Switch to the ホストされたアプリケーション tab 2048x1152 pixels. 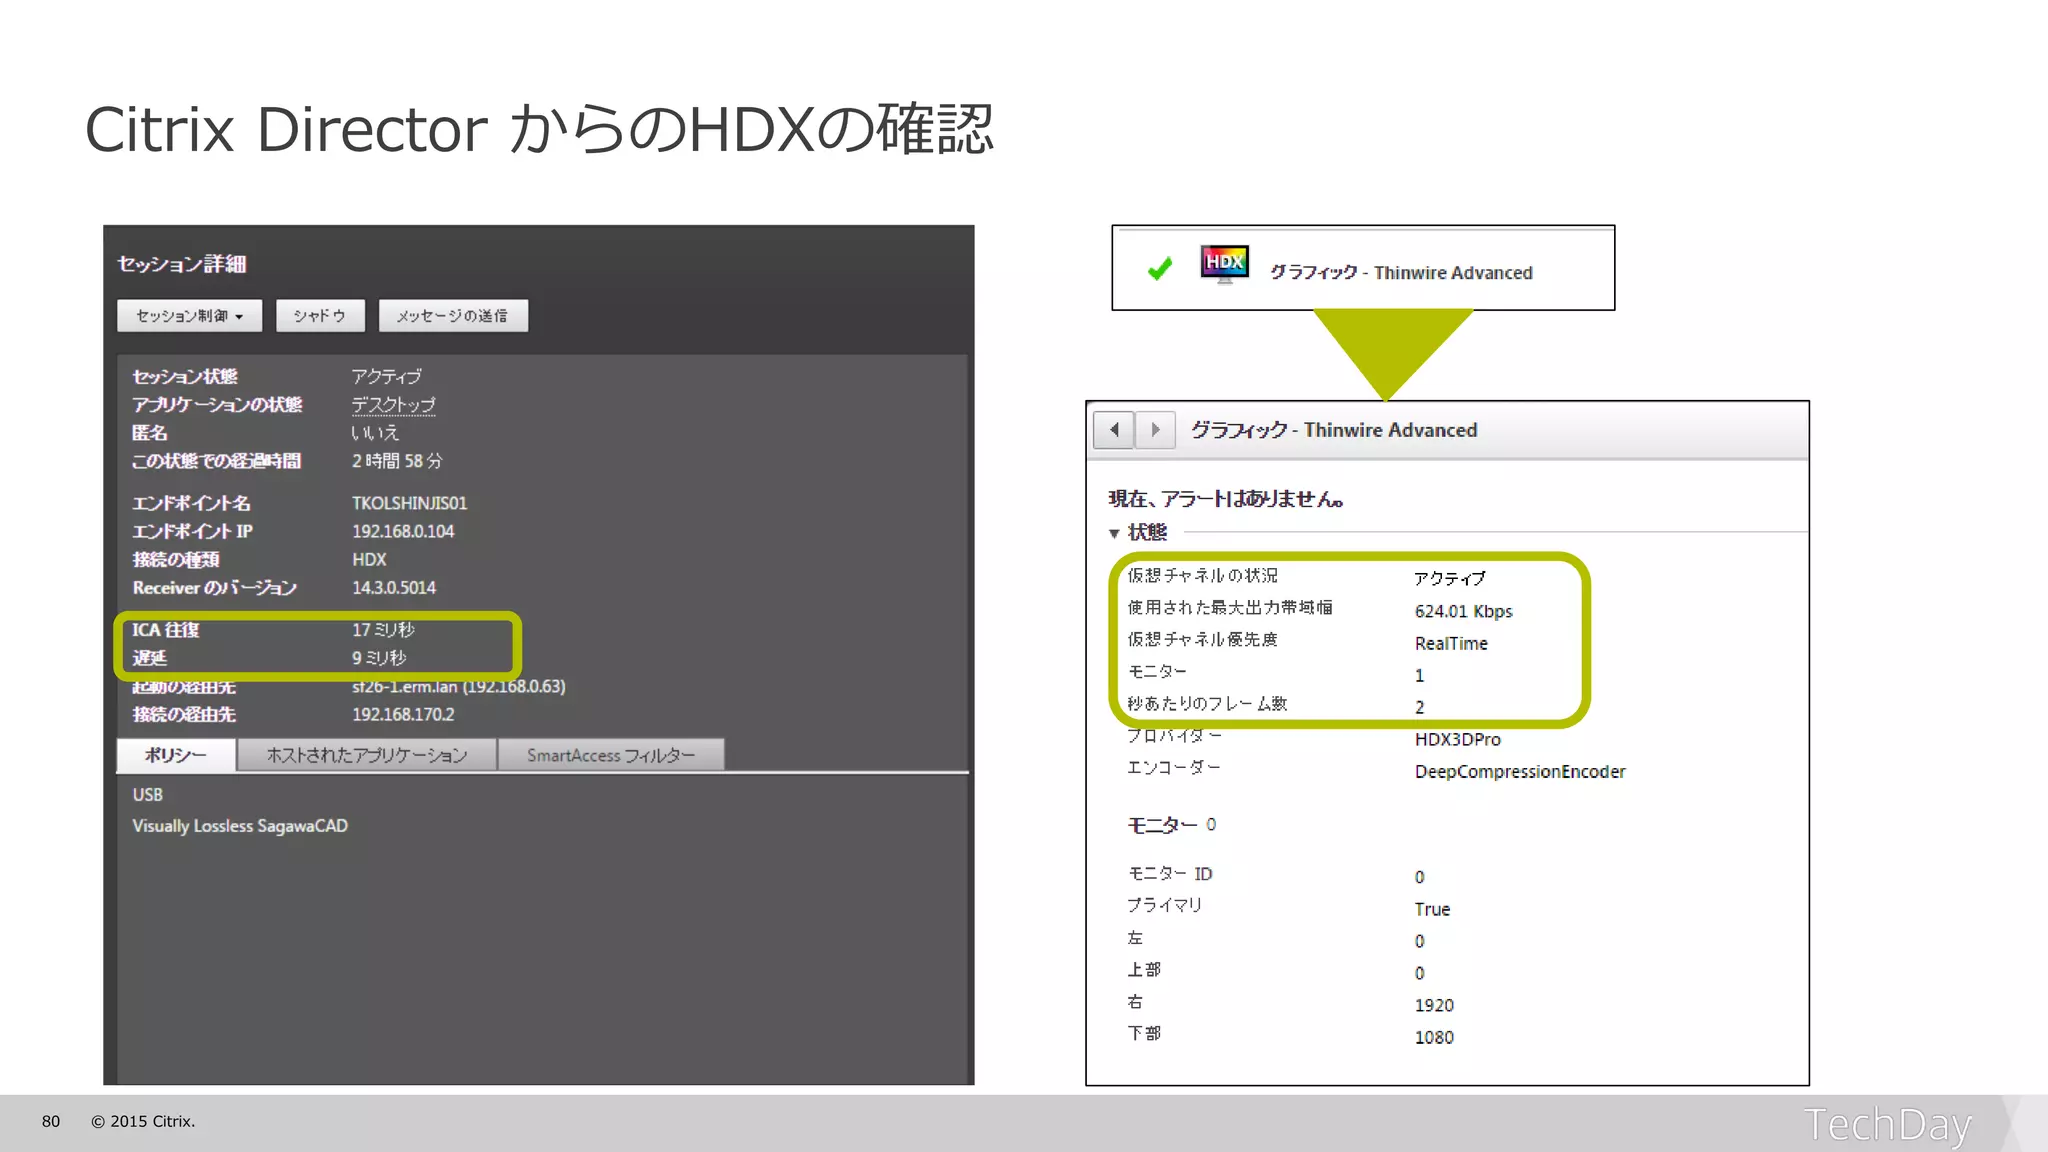(367, 755)
